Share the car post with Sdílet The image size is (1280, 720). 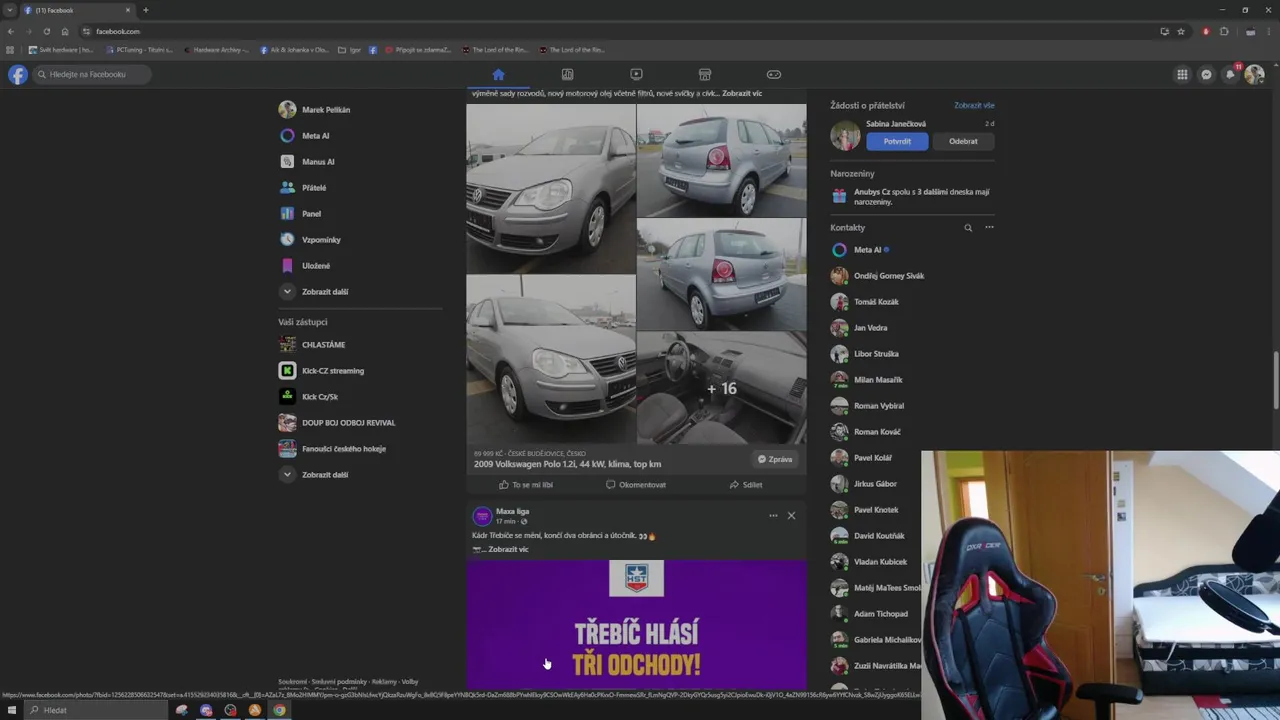pyautogui.click(x=746, y=485)
